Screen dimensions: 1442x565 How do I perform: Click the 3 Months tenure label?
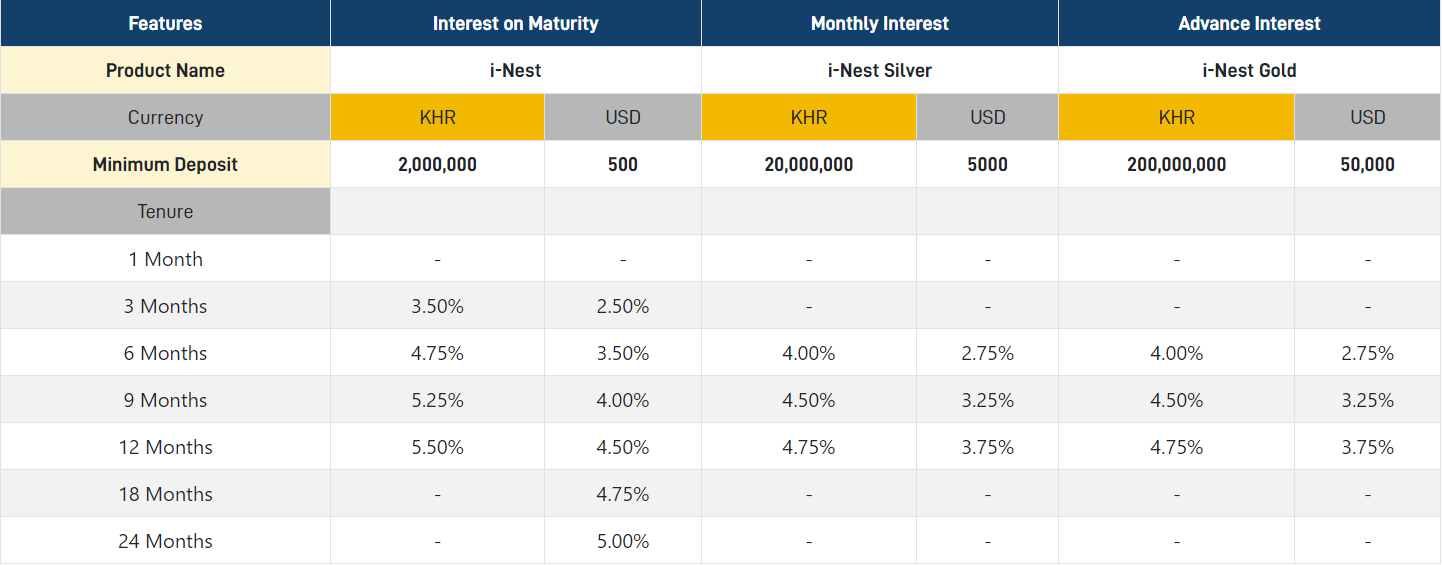(x=165, y=306)
